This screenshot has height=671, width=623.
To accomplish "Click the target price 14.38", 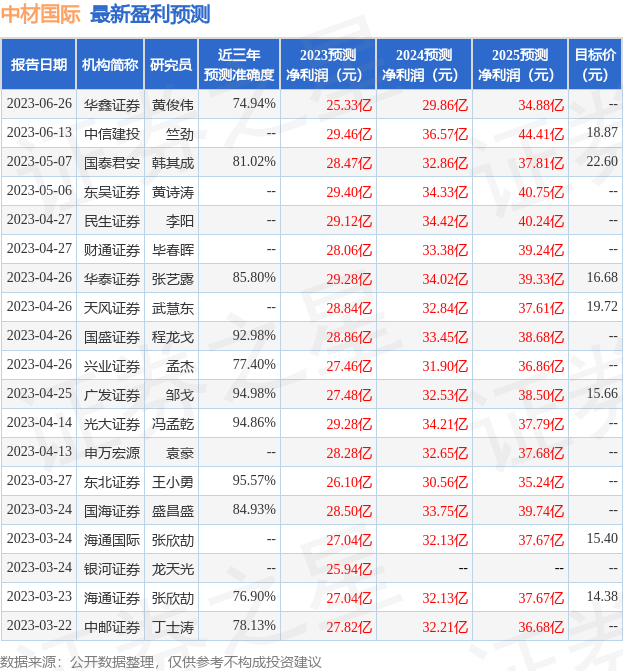I will (x=602, y=597).
